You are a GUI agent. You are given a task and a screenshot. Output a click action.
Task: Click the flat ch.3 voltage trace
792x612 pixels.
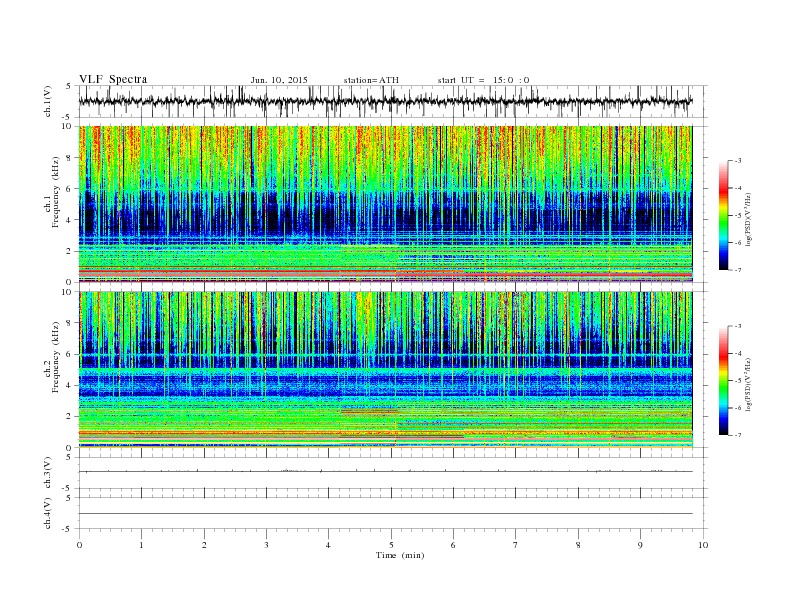pos(385,471)
